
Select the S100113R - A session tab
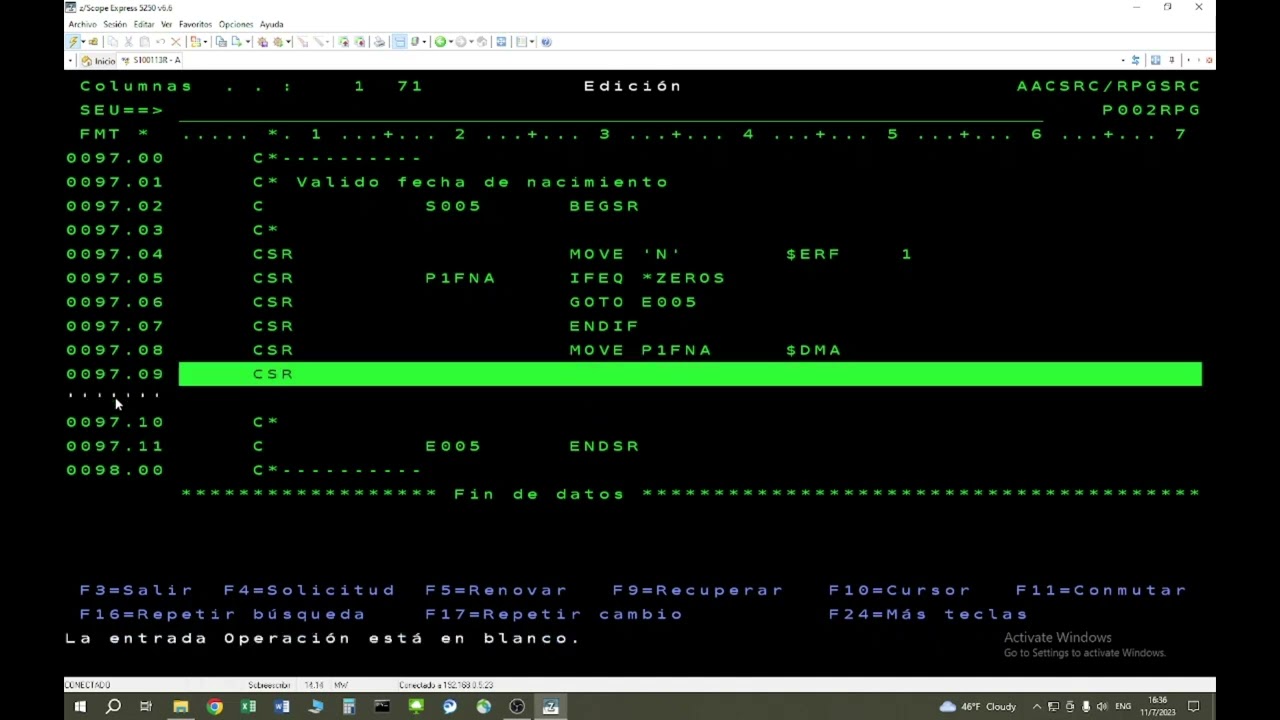coord(150,60)
